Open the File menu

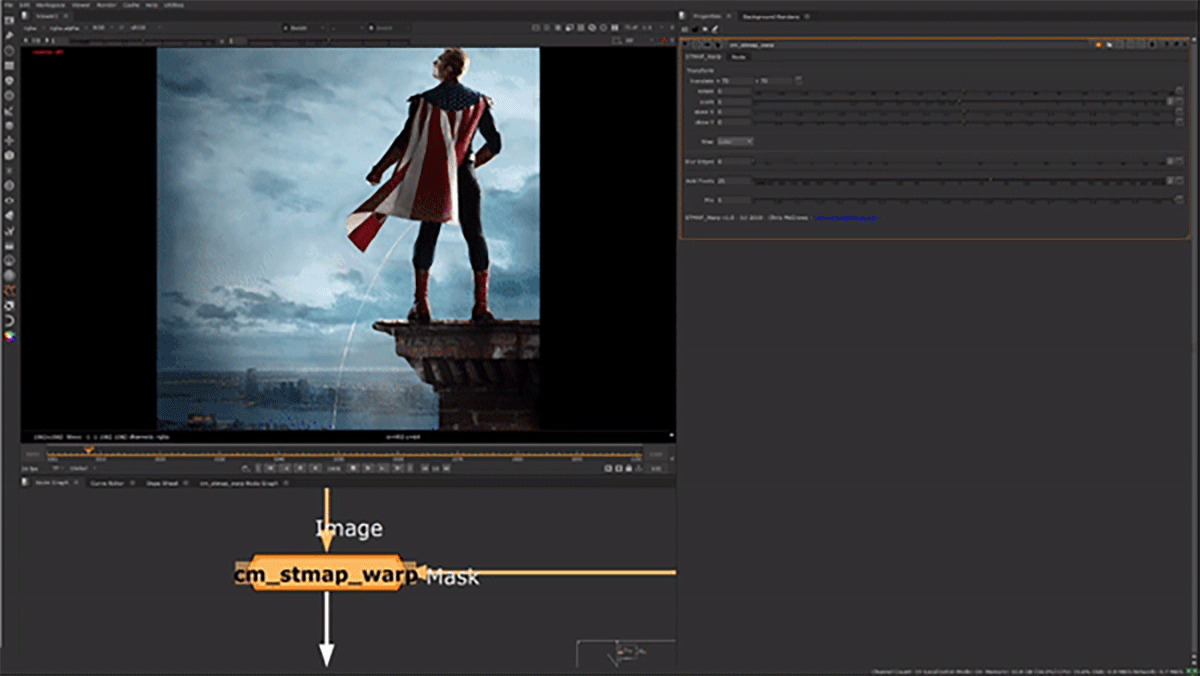(x=7, y=5)
